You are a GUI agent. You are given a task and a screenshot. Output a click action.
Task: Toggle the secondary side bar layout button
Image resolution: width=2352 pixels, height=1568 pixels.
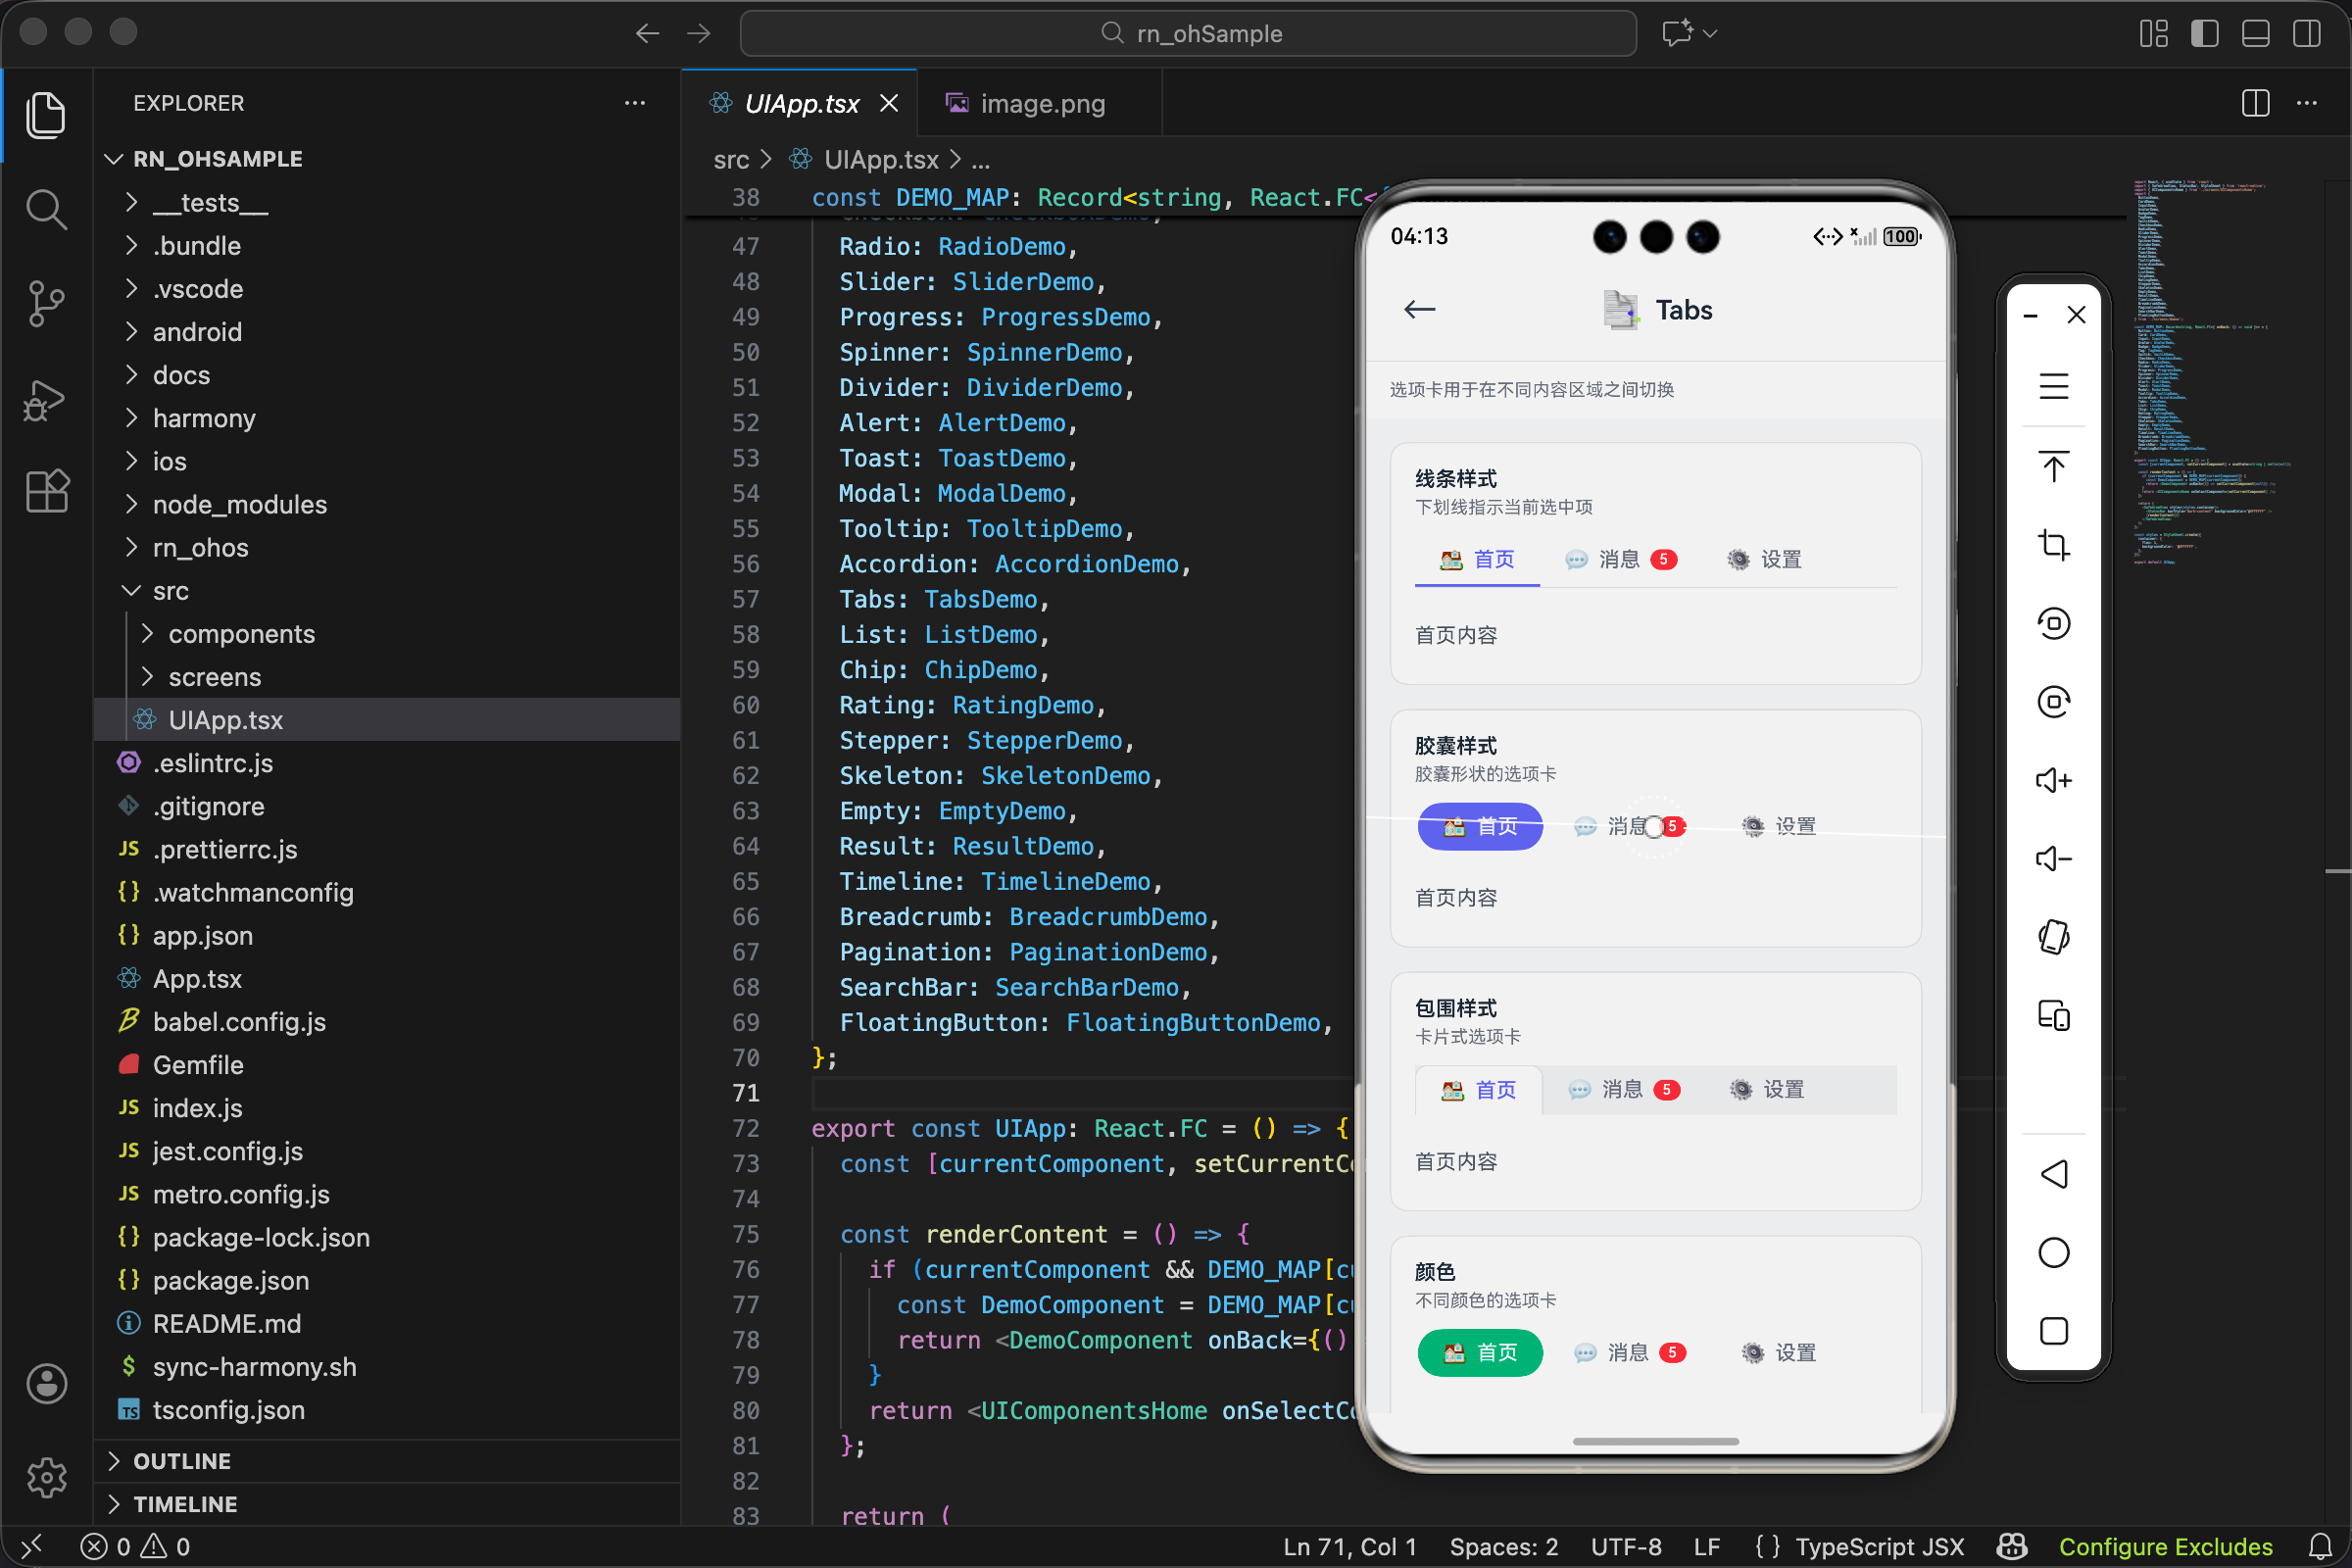2306,33
